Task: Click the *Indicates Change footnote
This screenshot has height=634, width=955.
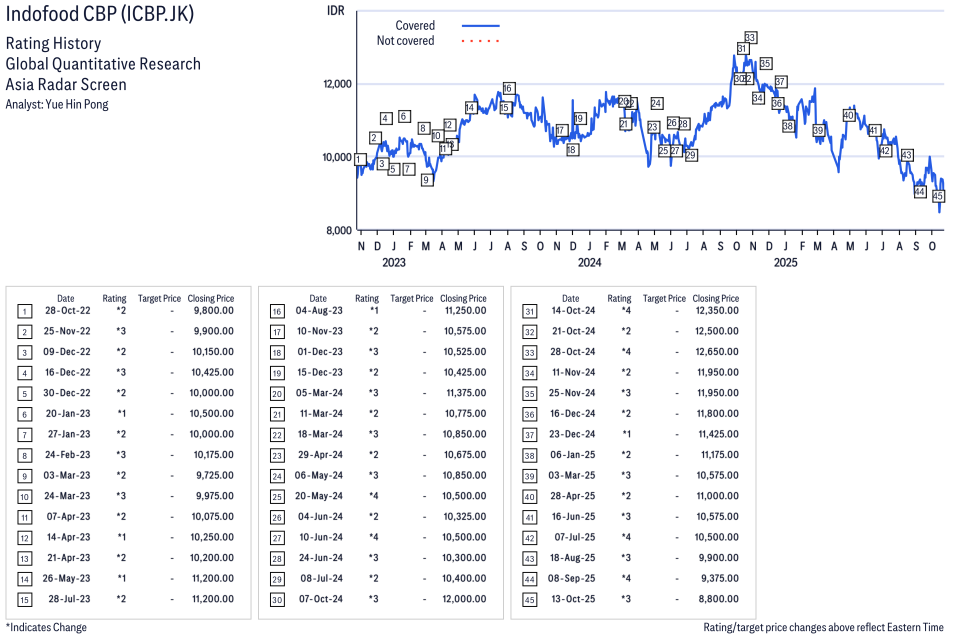Action: click(x=46, y=627)
